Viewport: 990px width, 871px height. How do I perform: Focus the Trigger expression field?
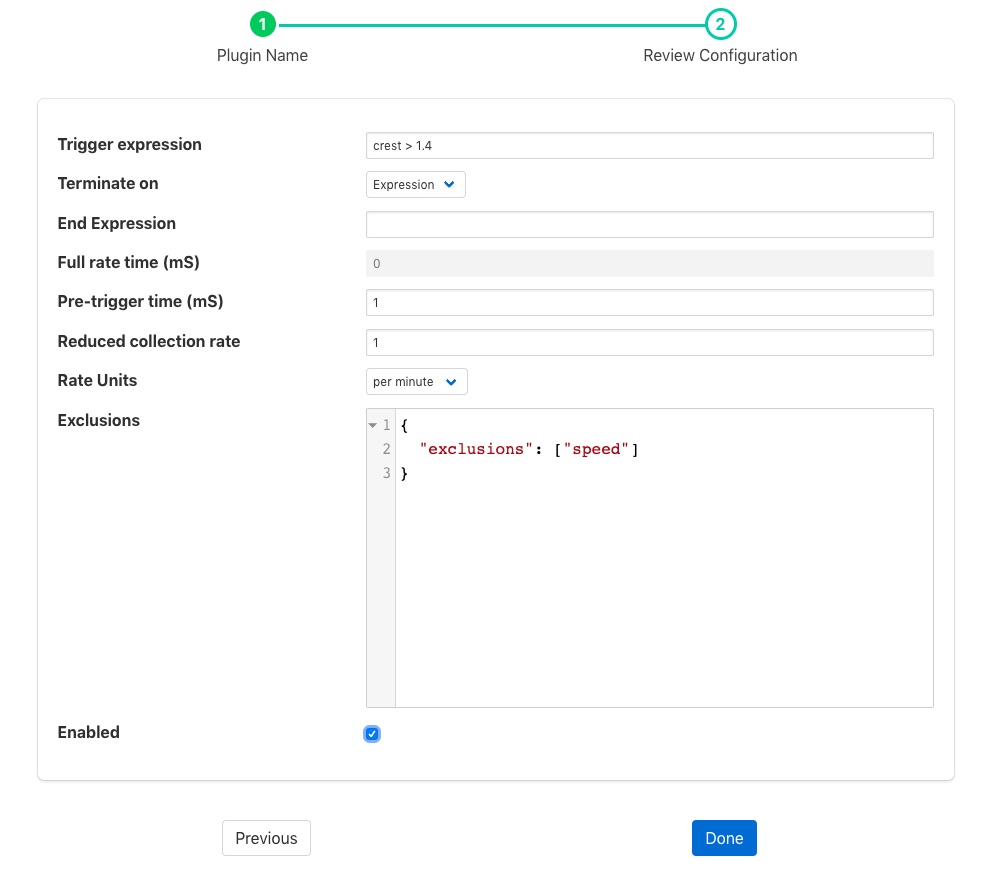[x=649, y=146]
